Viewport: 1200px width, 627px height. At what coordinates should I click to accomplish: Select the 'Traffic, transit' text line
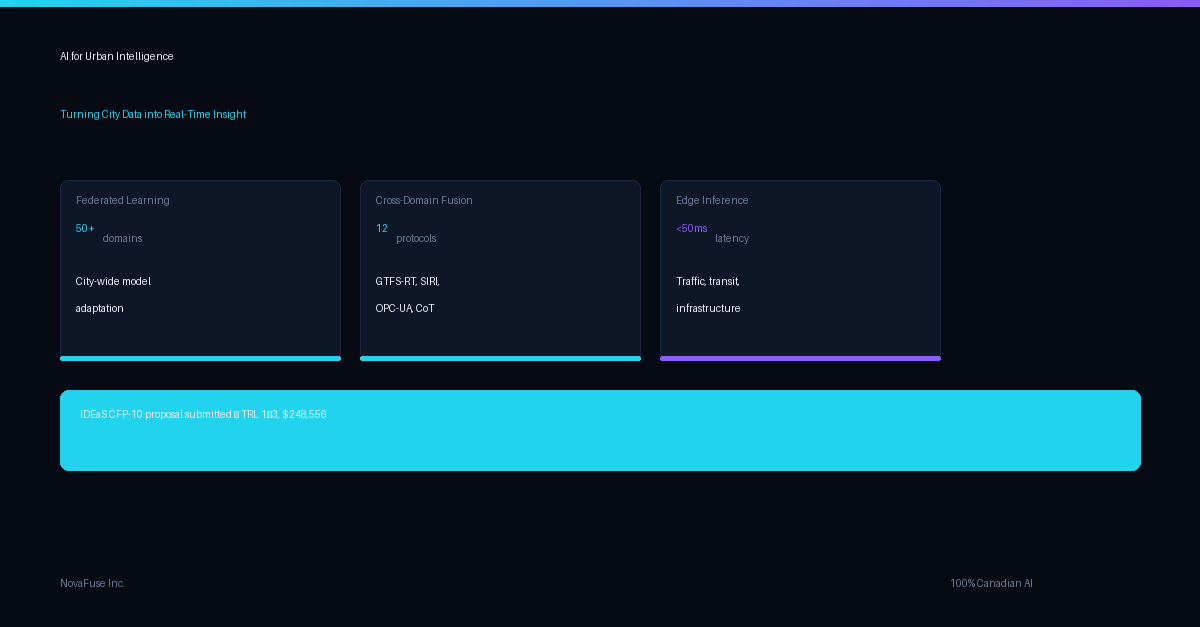(708, 282)
